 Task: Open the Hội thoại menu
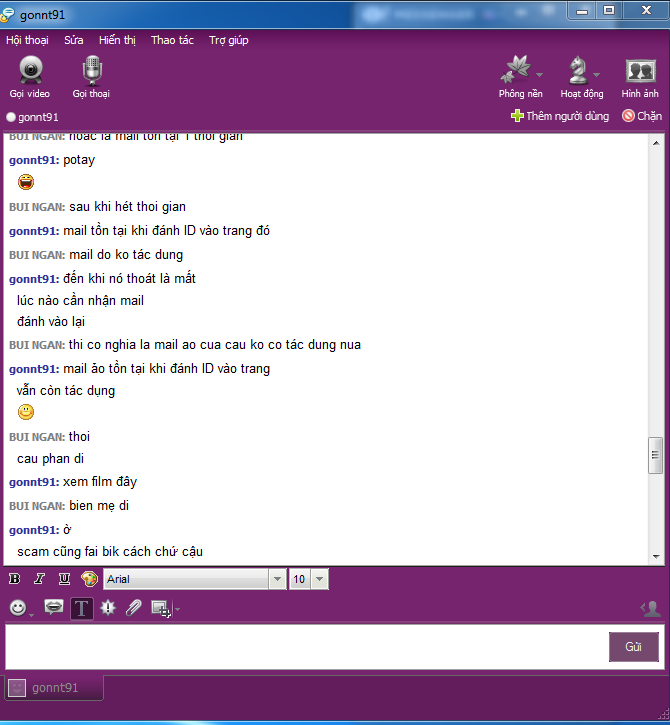click(27, 40)
